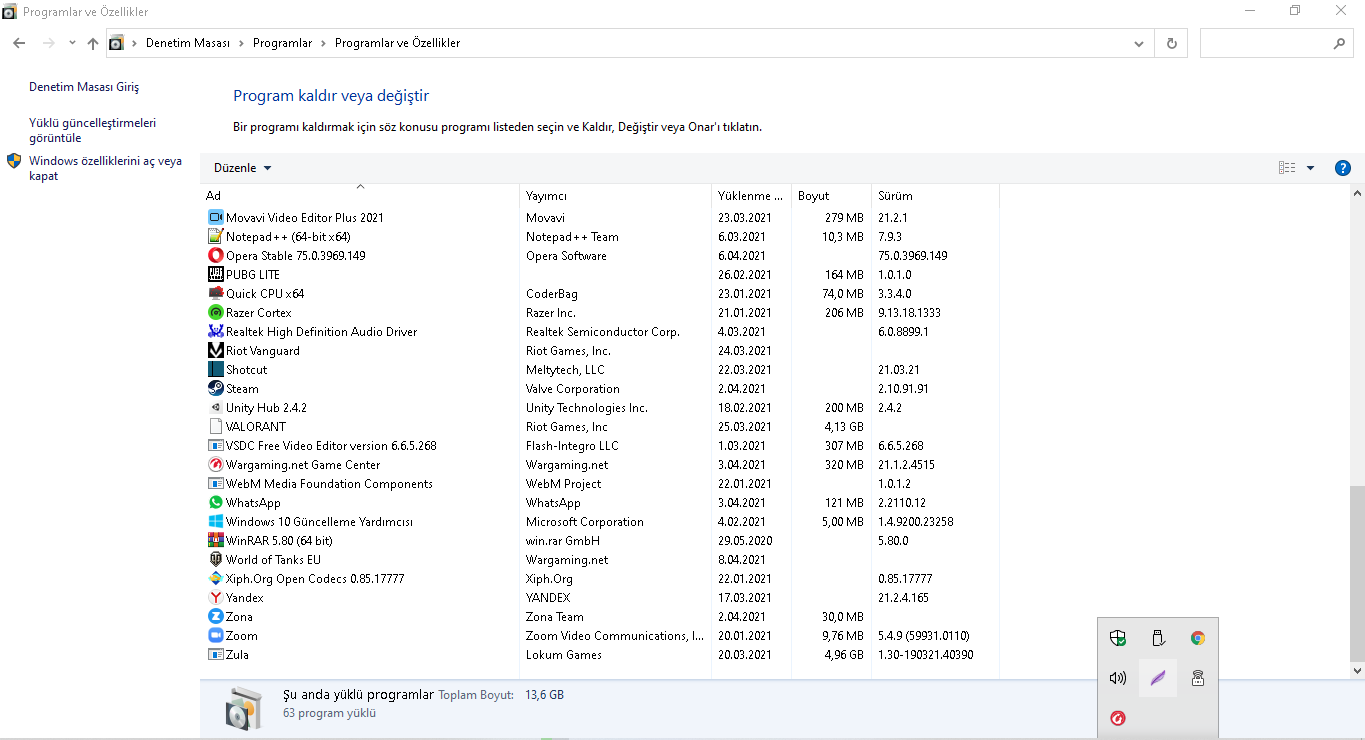
Task: Expand the view options dropdown arrow
Action: [1310, 168]
